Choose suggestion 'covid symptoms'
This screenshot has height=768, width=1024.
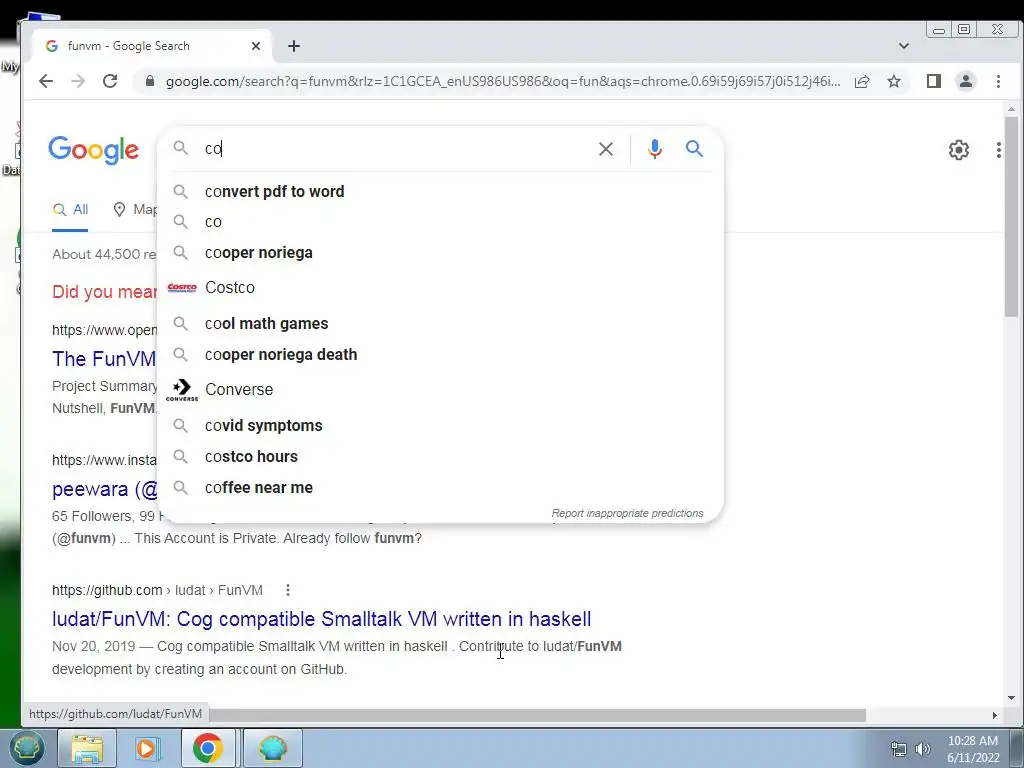pos(441,426)
